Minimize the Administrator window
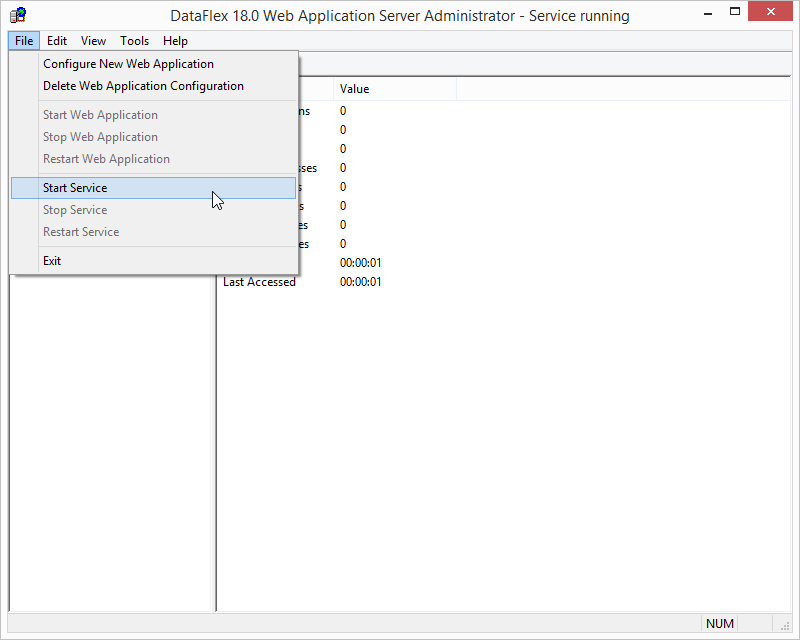Screen dimensions: 800x640 (x=708, y=13)
